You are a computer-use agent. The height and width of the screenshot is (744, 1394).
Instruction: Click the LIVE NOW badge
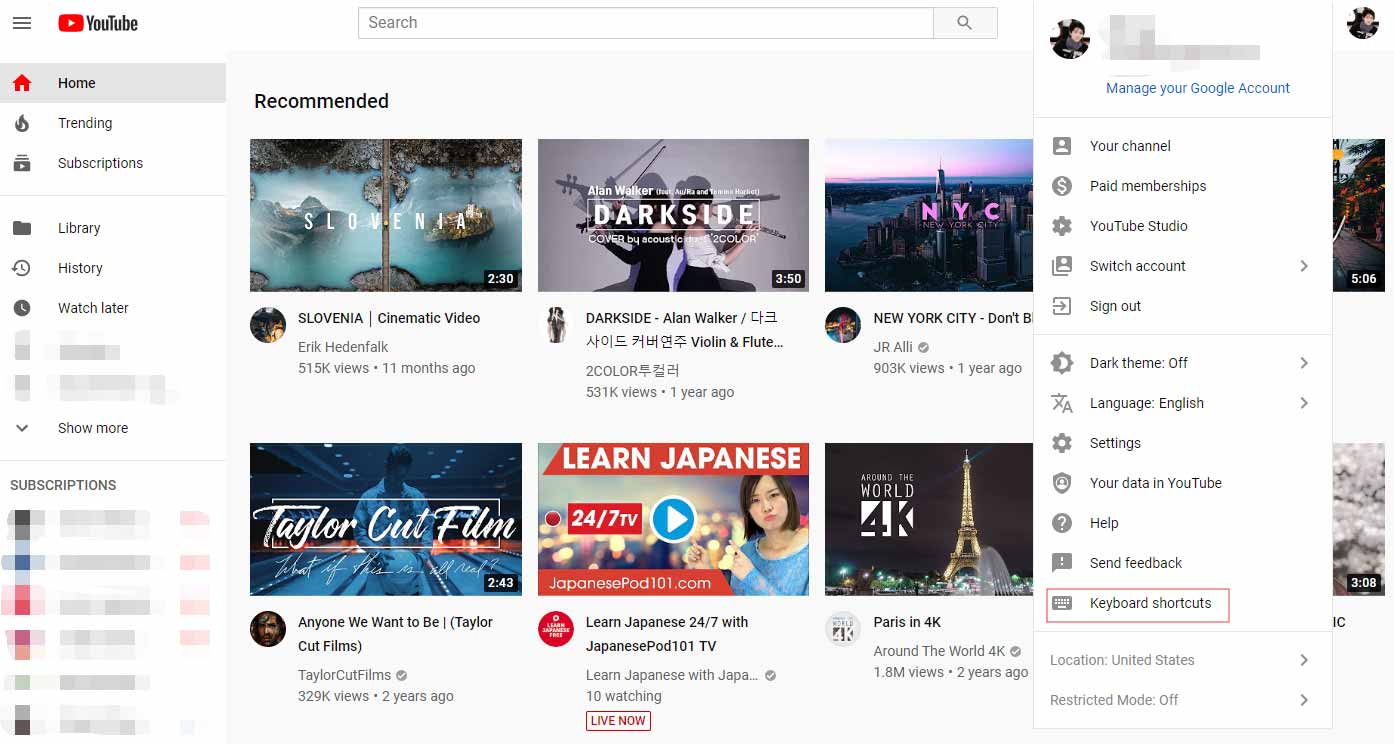point(618,721)
